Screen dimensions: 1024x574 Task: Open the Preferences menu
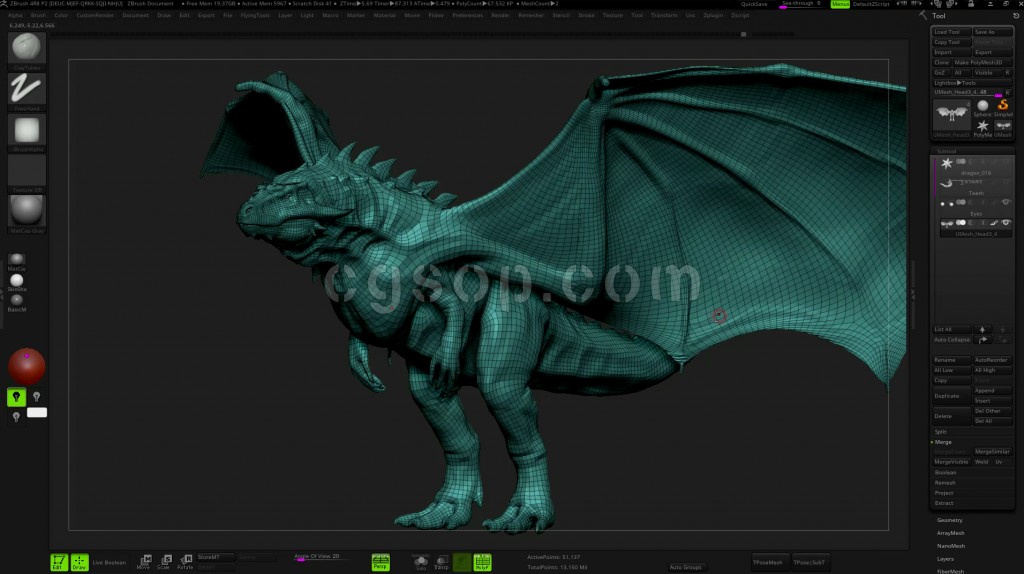[x=467, y=16]
